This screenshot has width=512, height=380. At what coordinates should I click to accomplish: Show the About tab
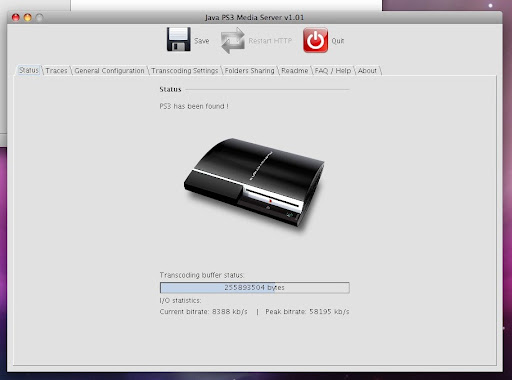click(x=367, y=71)
